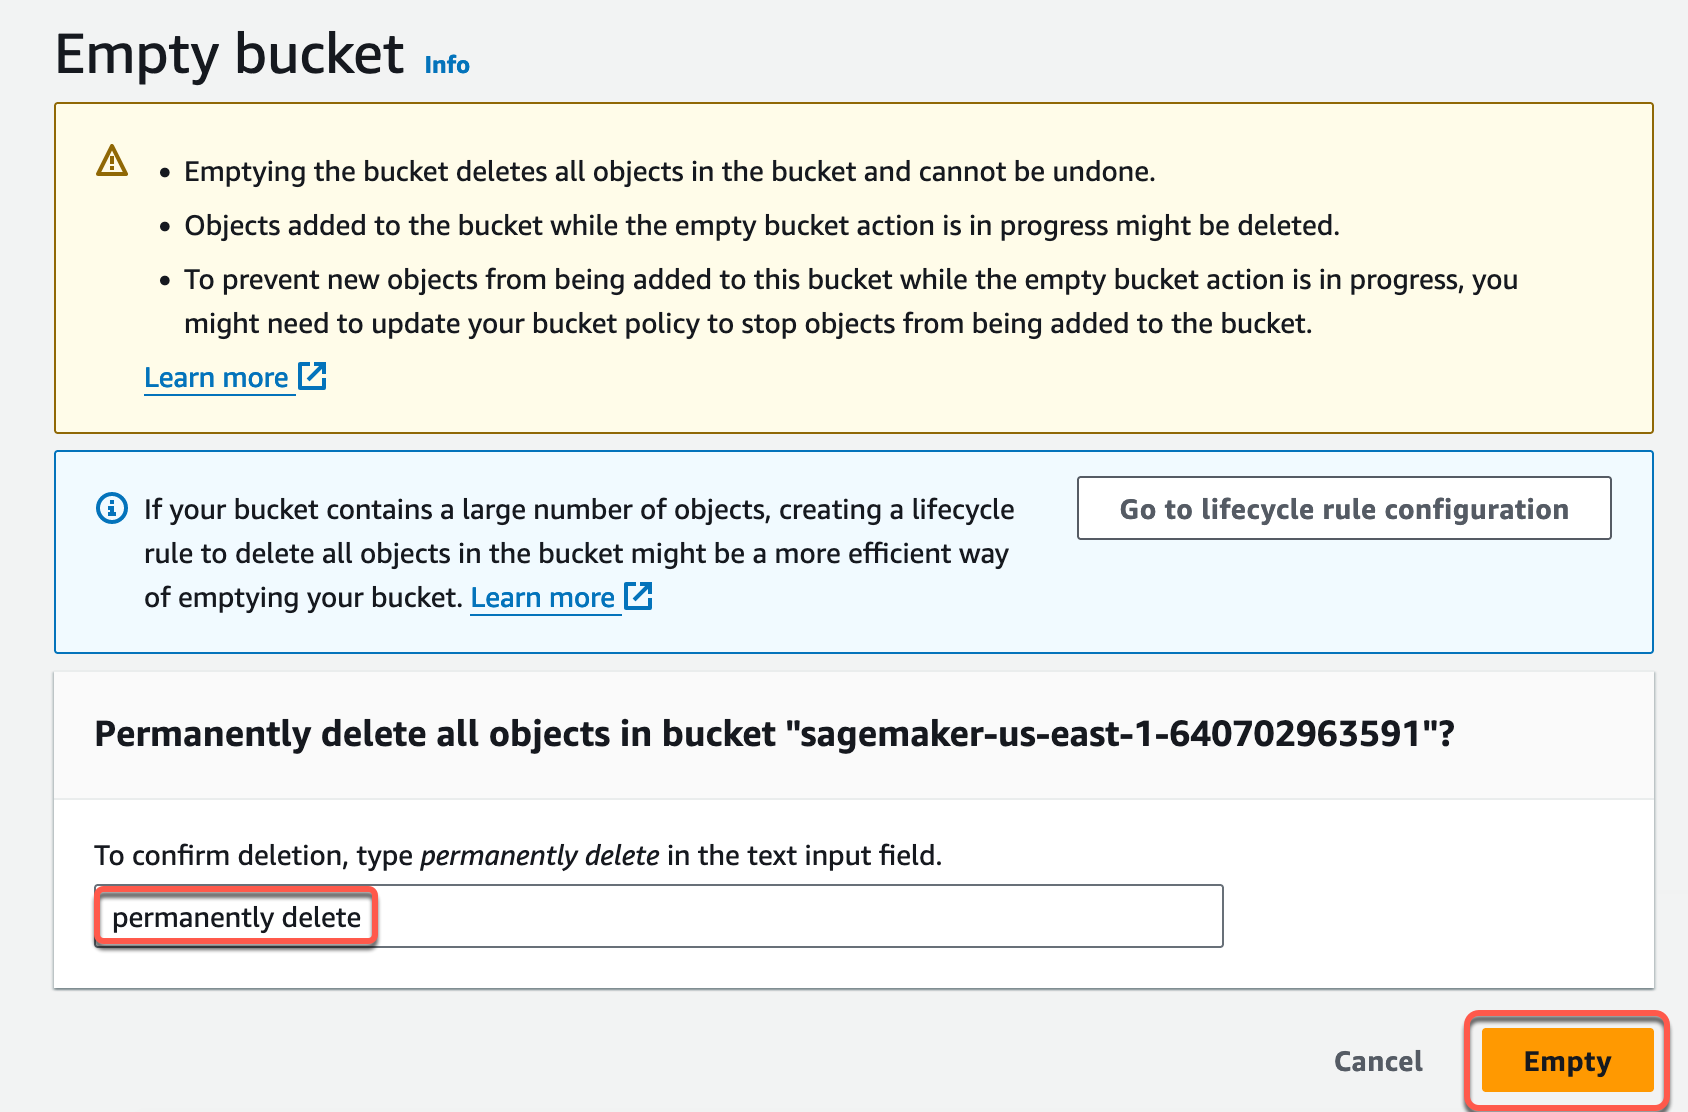Go to lifecycle rule configuration
Viewport: 1688px width, 1112px height.
[x=1343, y=509]
